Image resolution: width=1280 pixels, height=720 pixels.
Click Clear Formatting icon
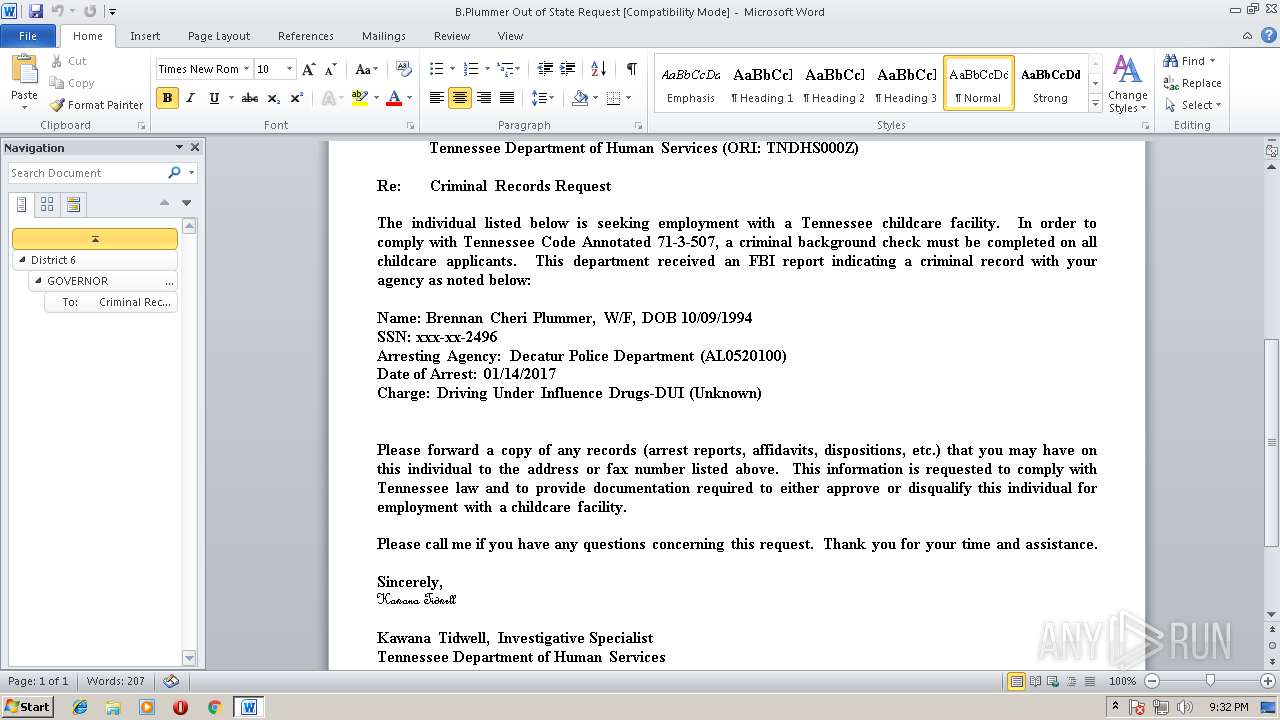click(x=404, y=69)
